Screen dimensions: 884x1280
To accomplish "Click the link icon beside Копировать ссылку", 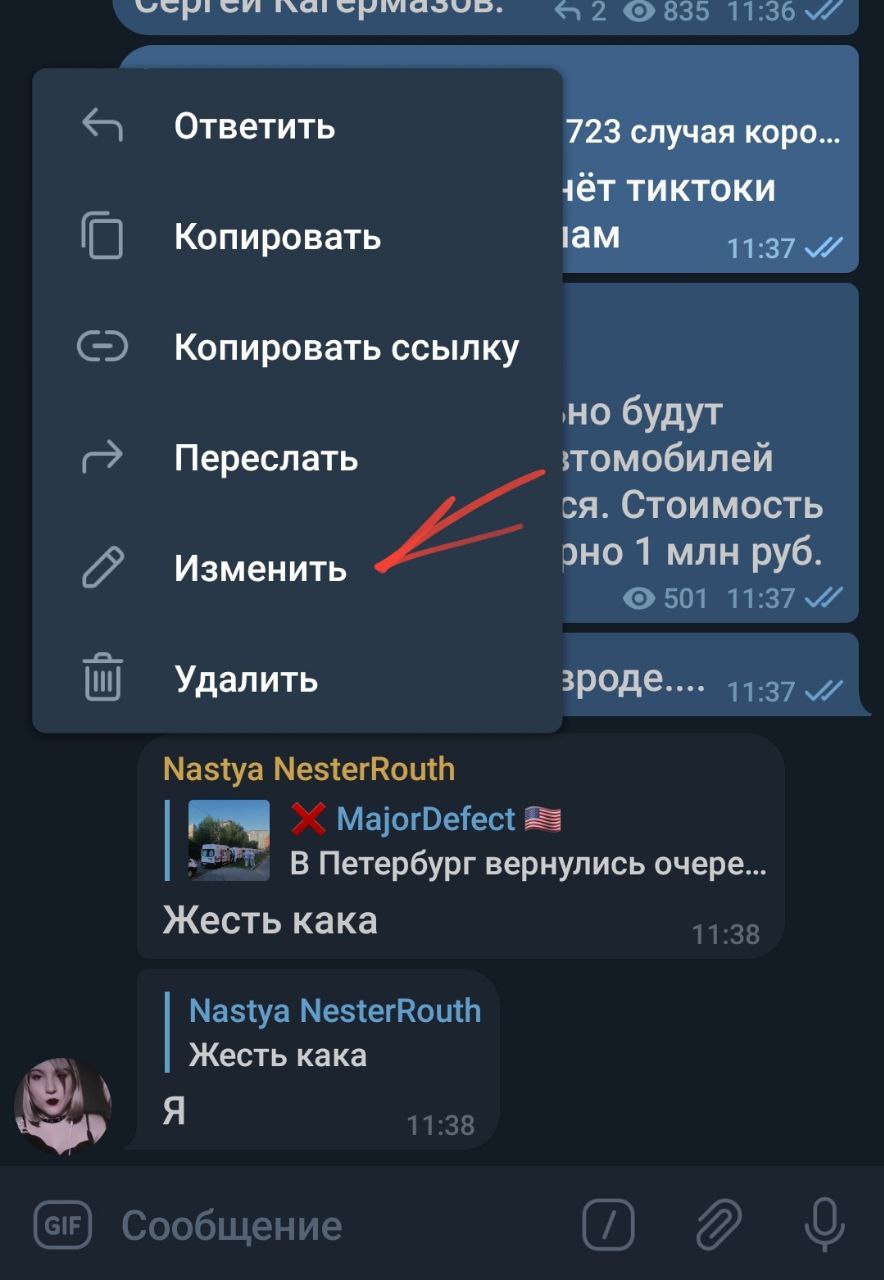I will (x=102, y=347).
